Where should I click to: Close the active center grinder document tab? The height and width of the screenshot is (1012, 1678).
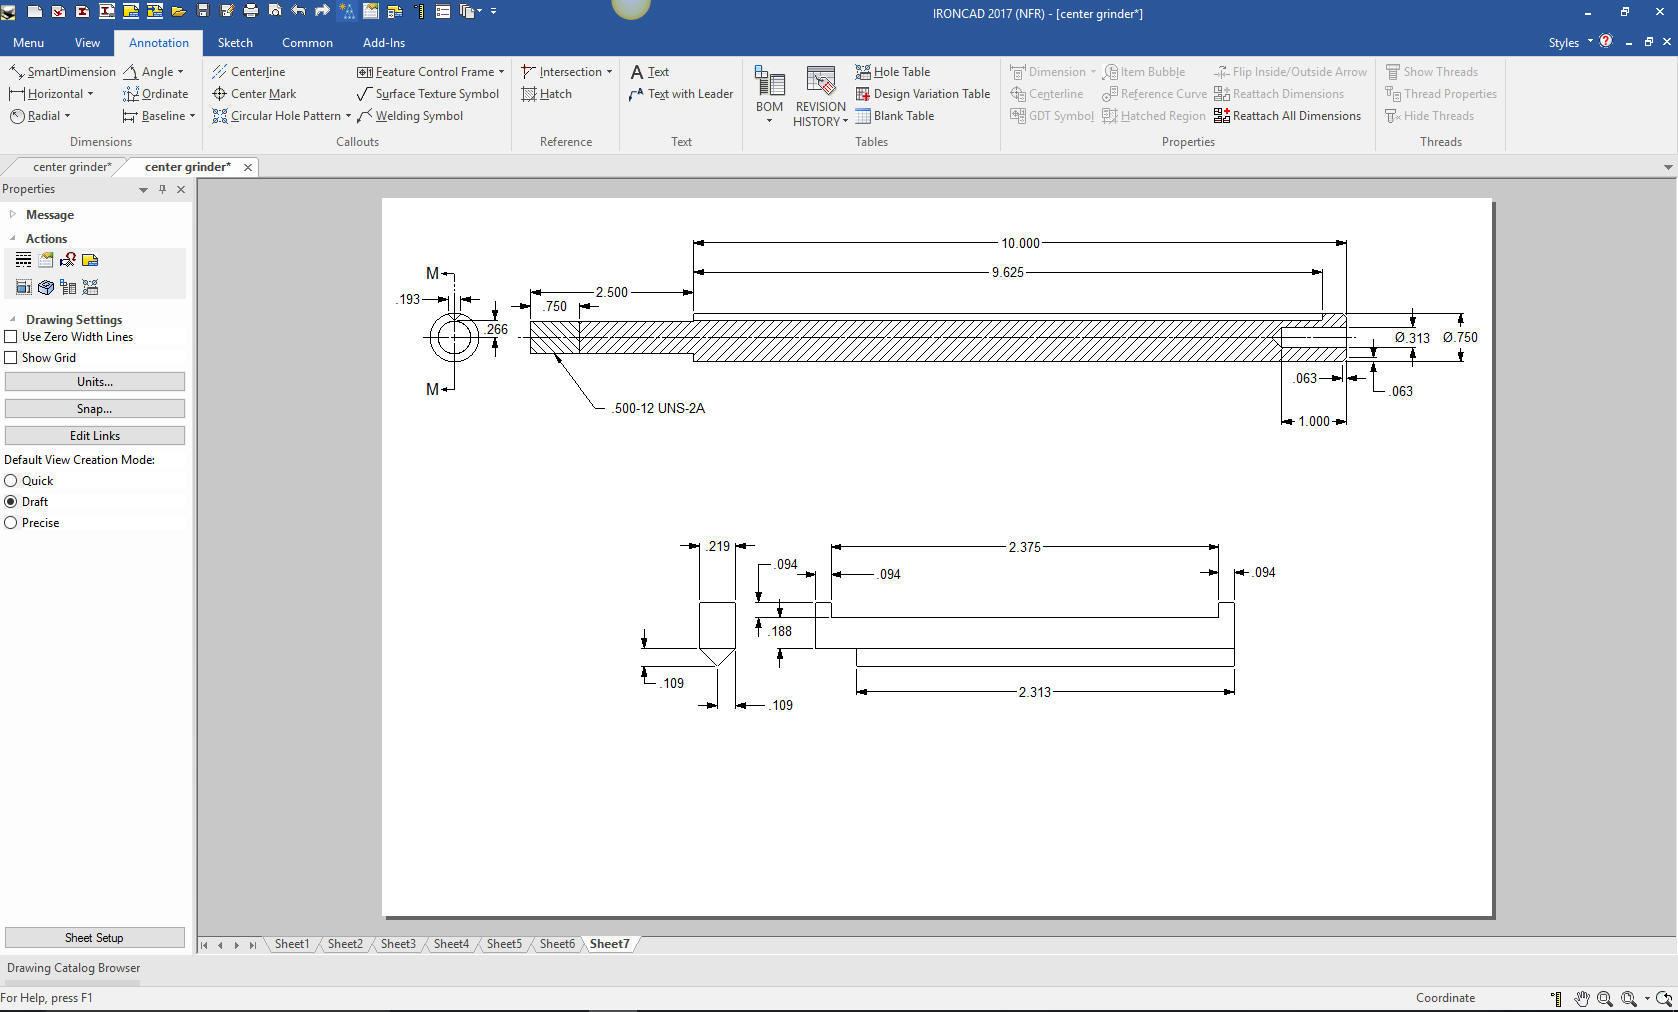(248, 167)
